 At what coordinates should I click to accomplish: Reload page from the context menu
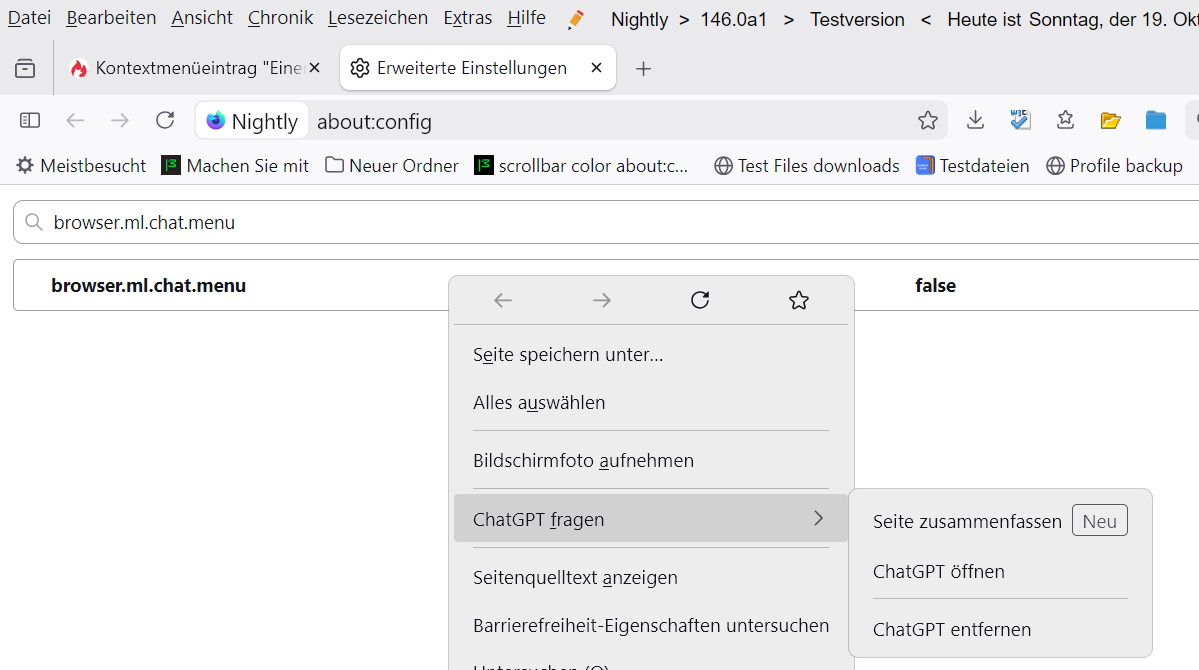[700, 300]
